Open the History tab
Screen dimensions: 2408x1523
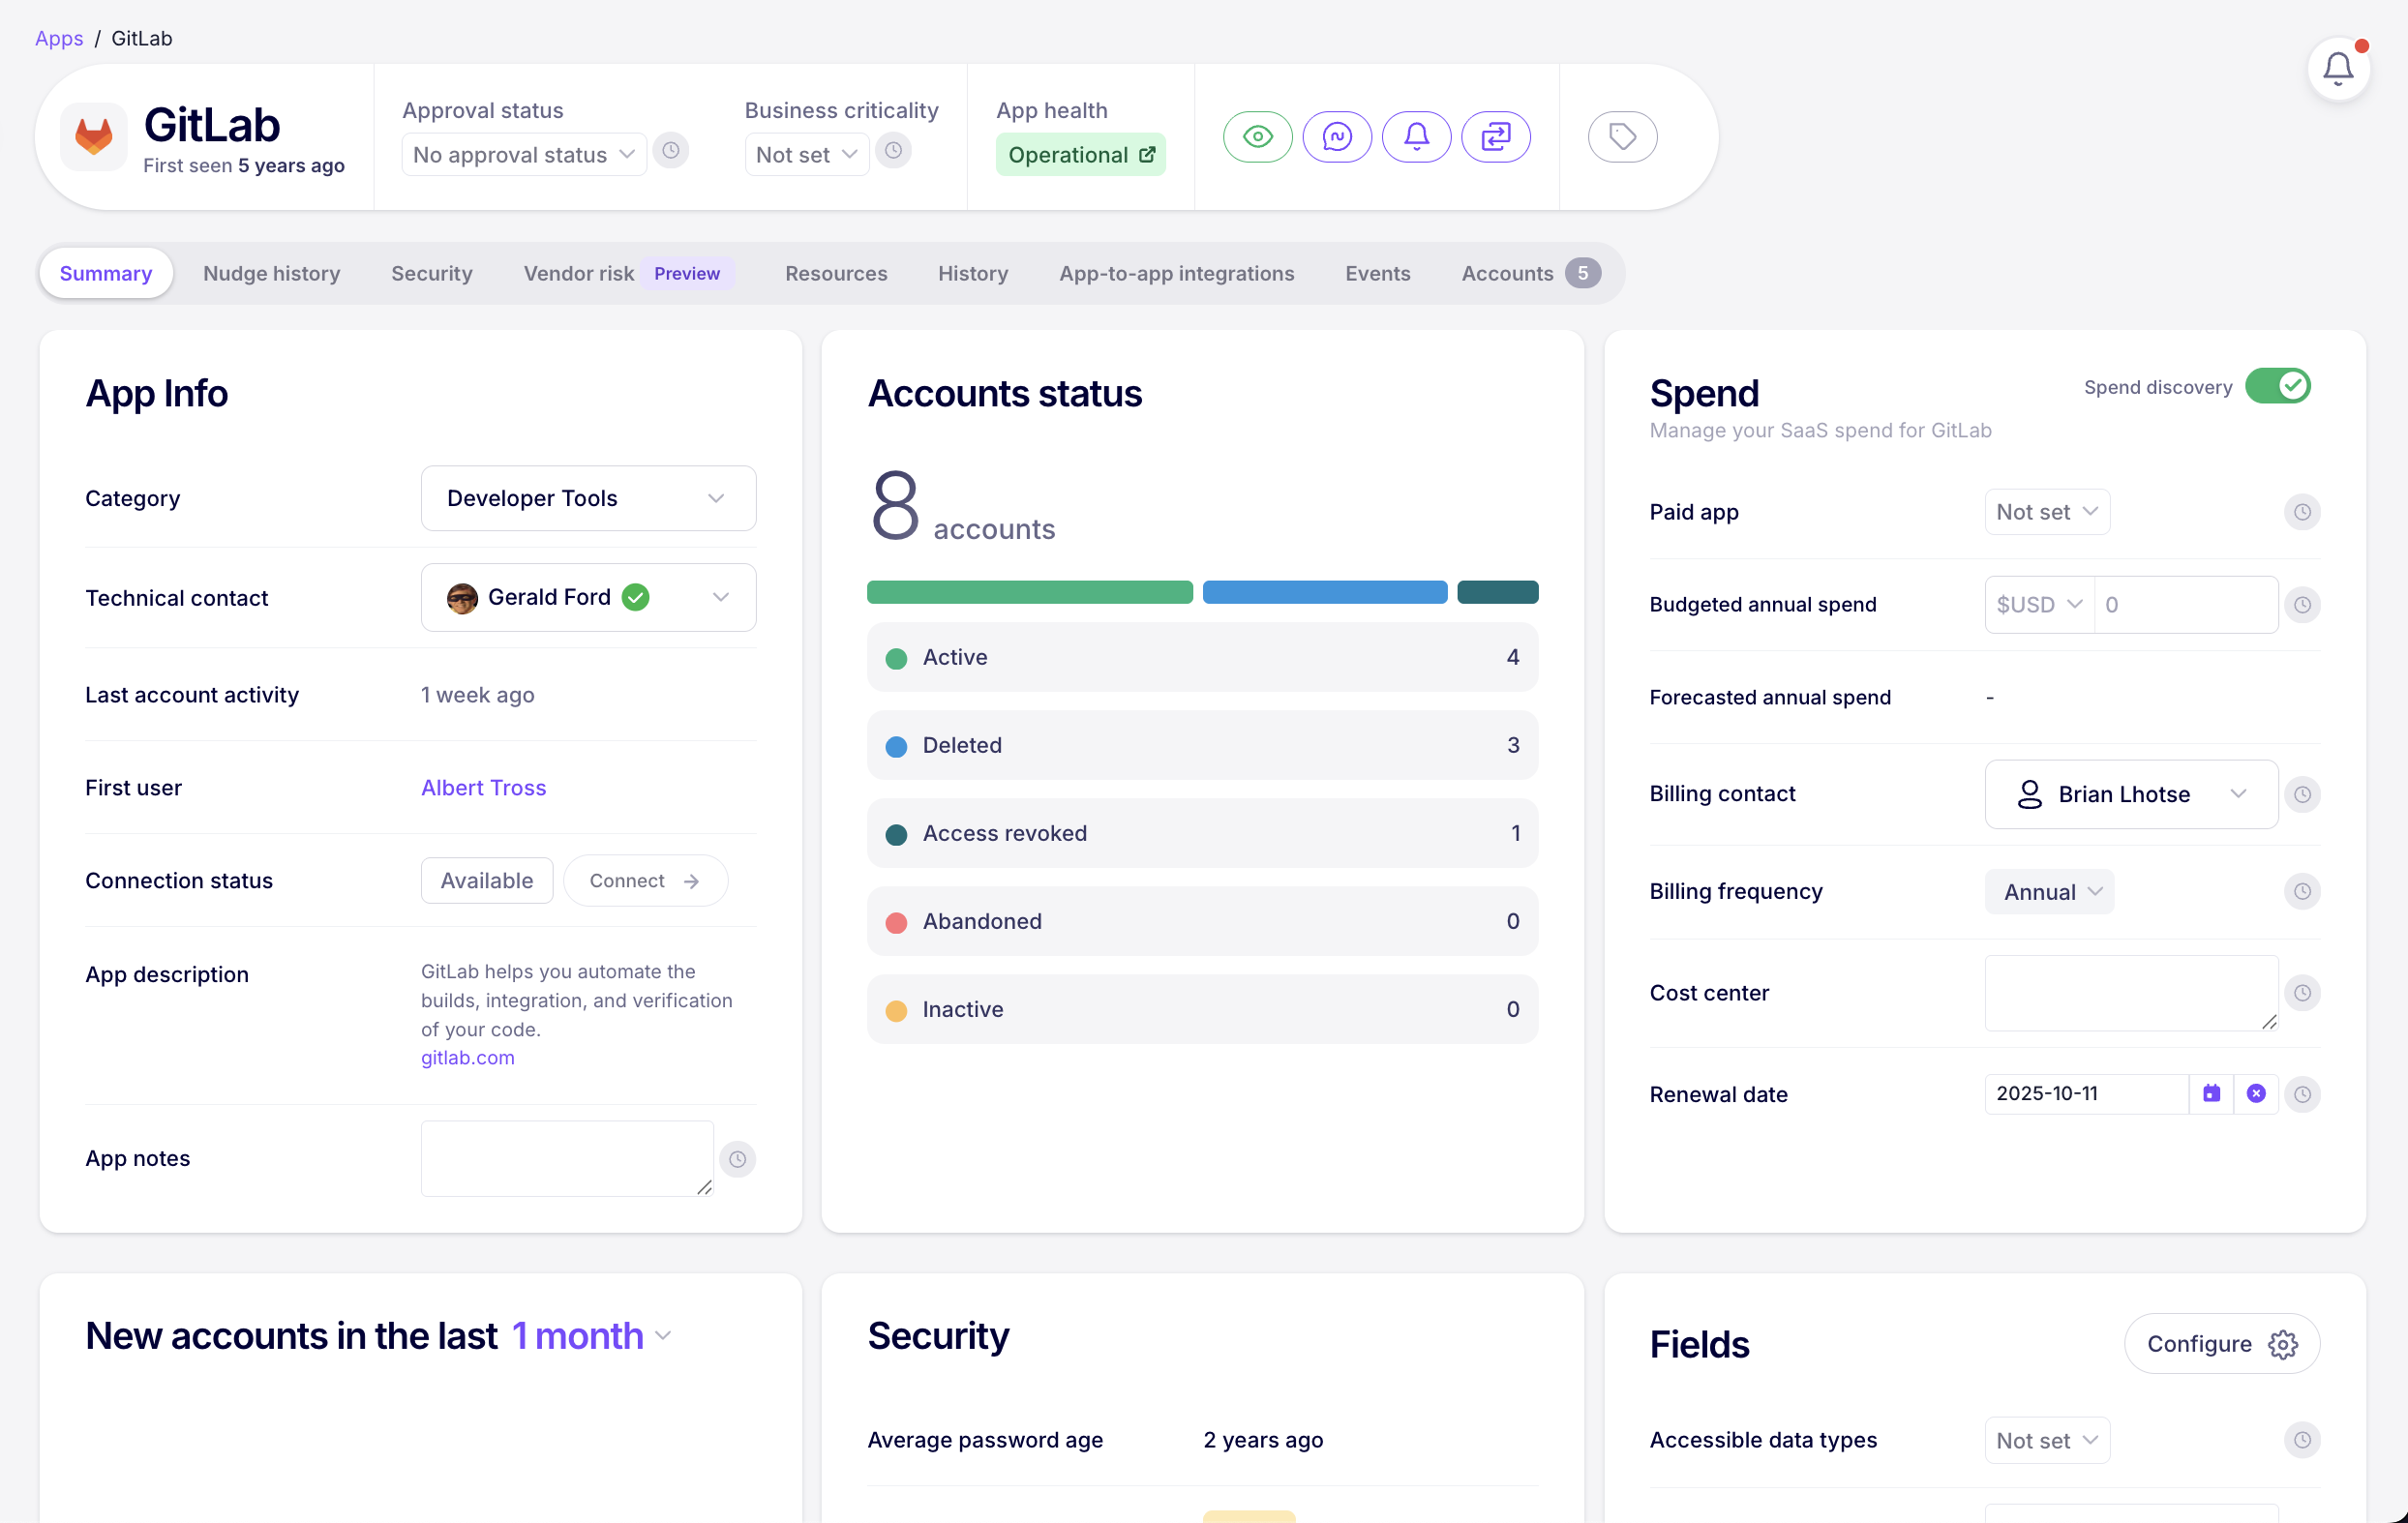972,273
